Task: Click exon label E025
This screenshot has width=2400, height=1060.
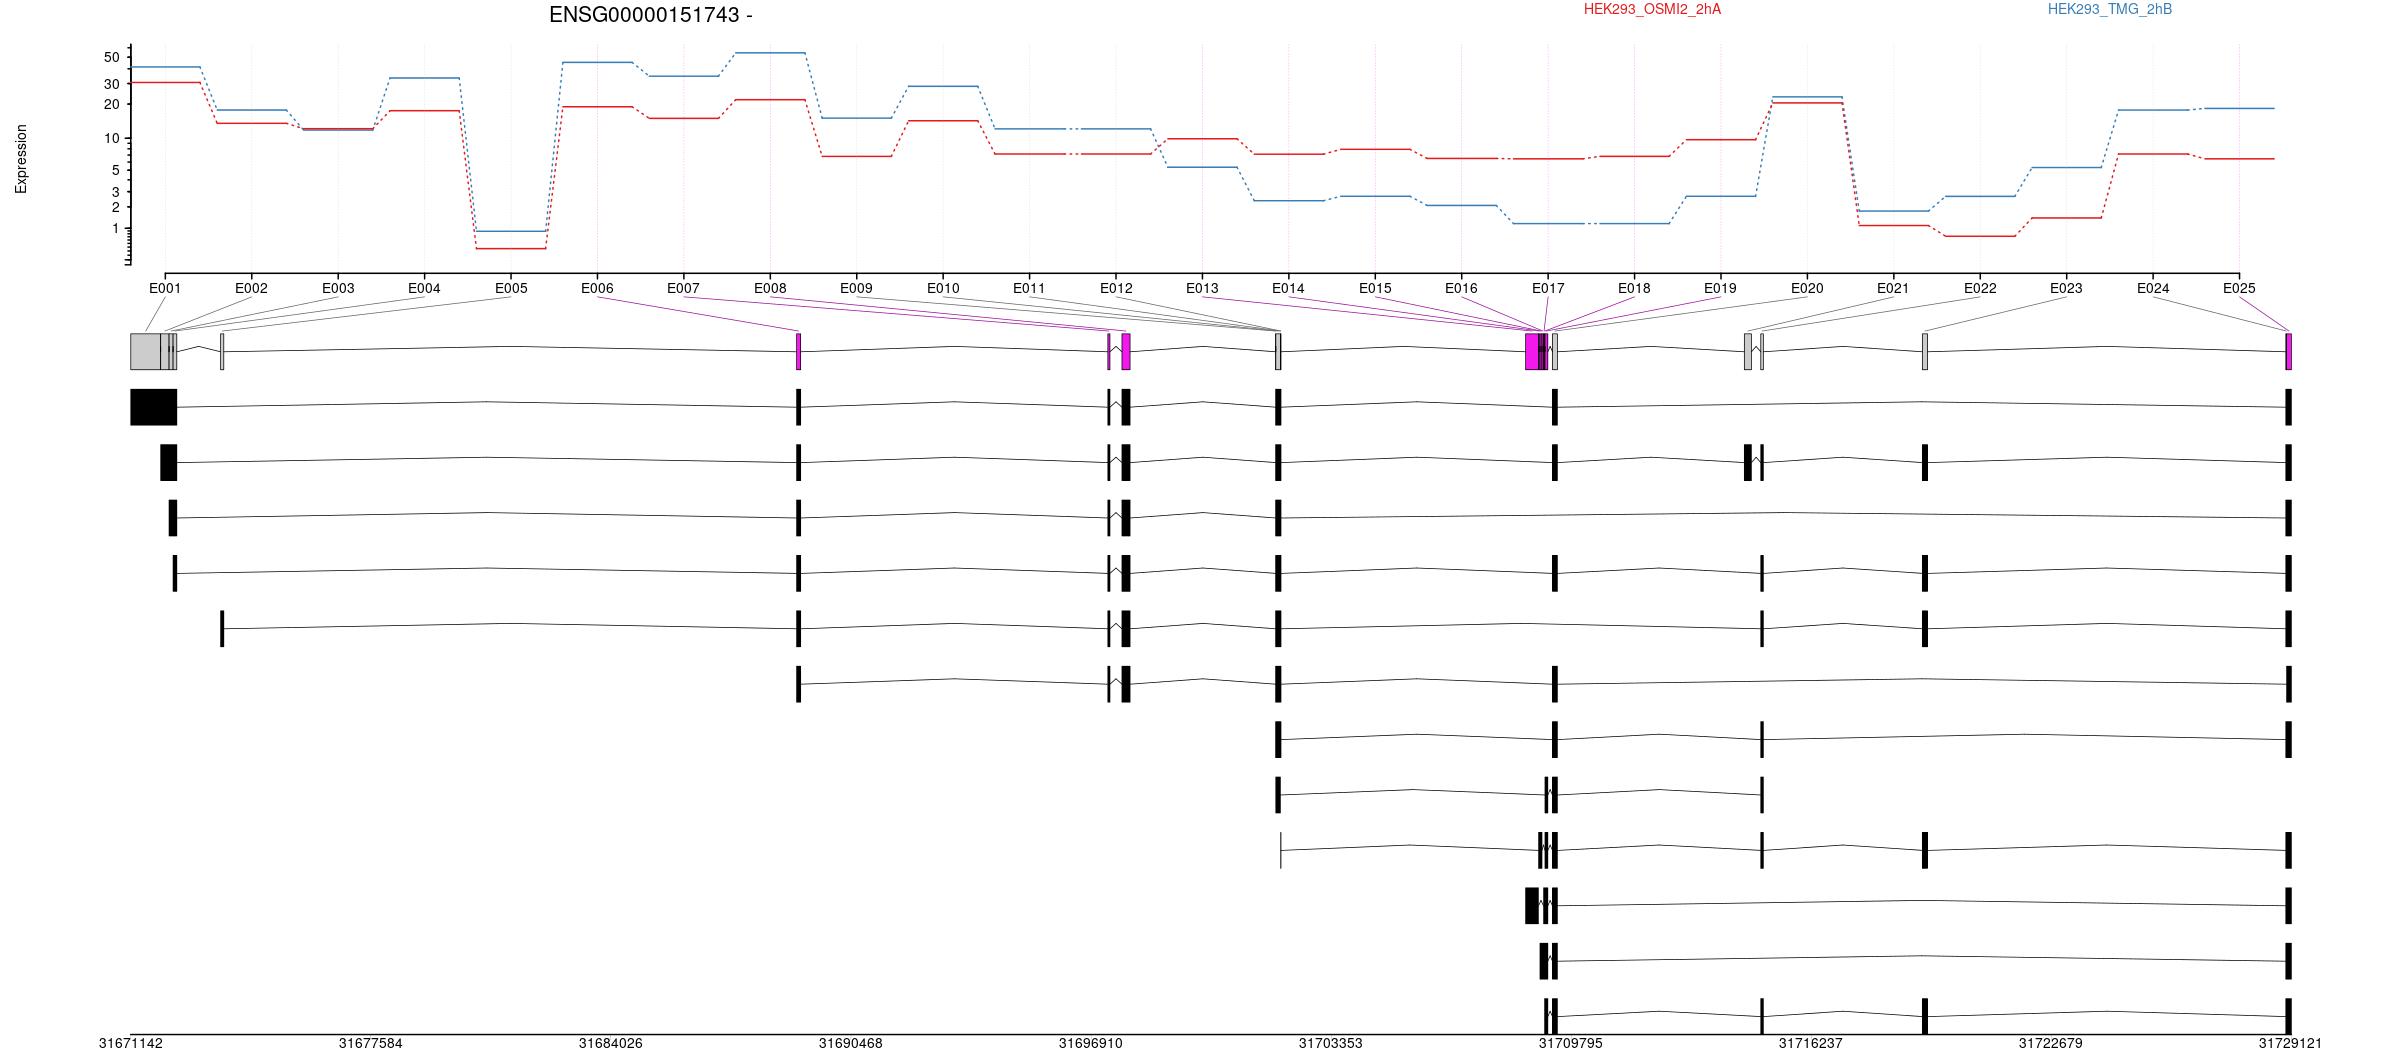Action: pyautogui.click(x=2239, y=288)
